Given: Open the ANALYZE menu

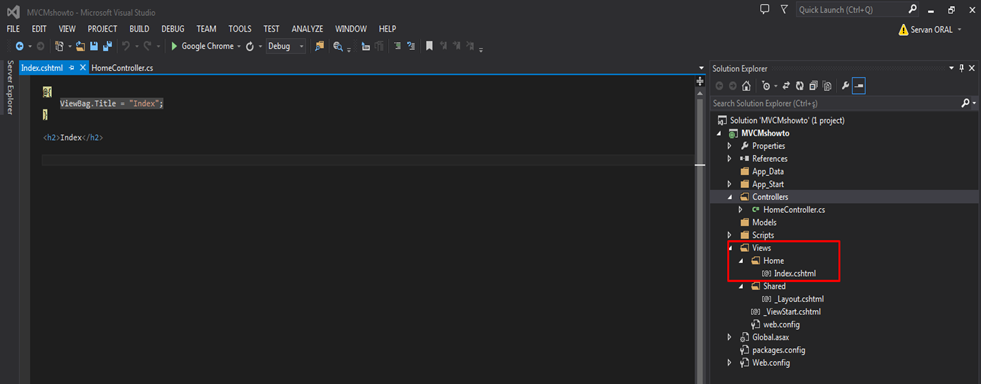Looking at the screenshot, I should (x=307, y=29).
